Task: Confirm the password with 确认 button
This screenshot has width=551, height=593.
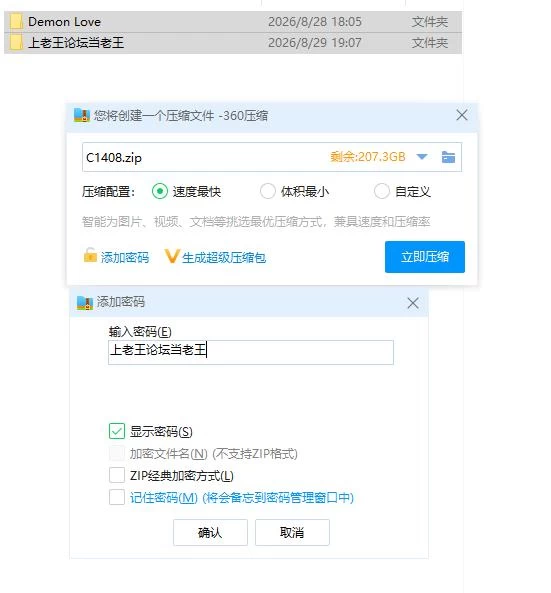Action: 210,532
